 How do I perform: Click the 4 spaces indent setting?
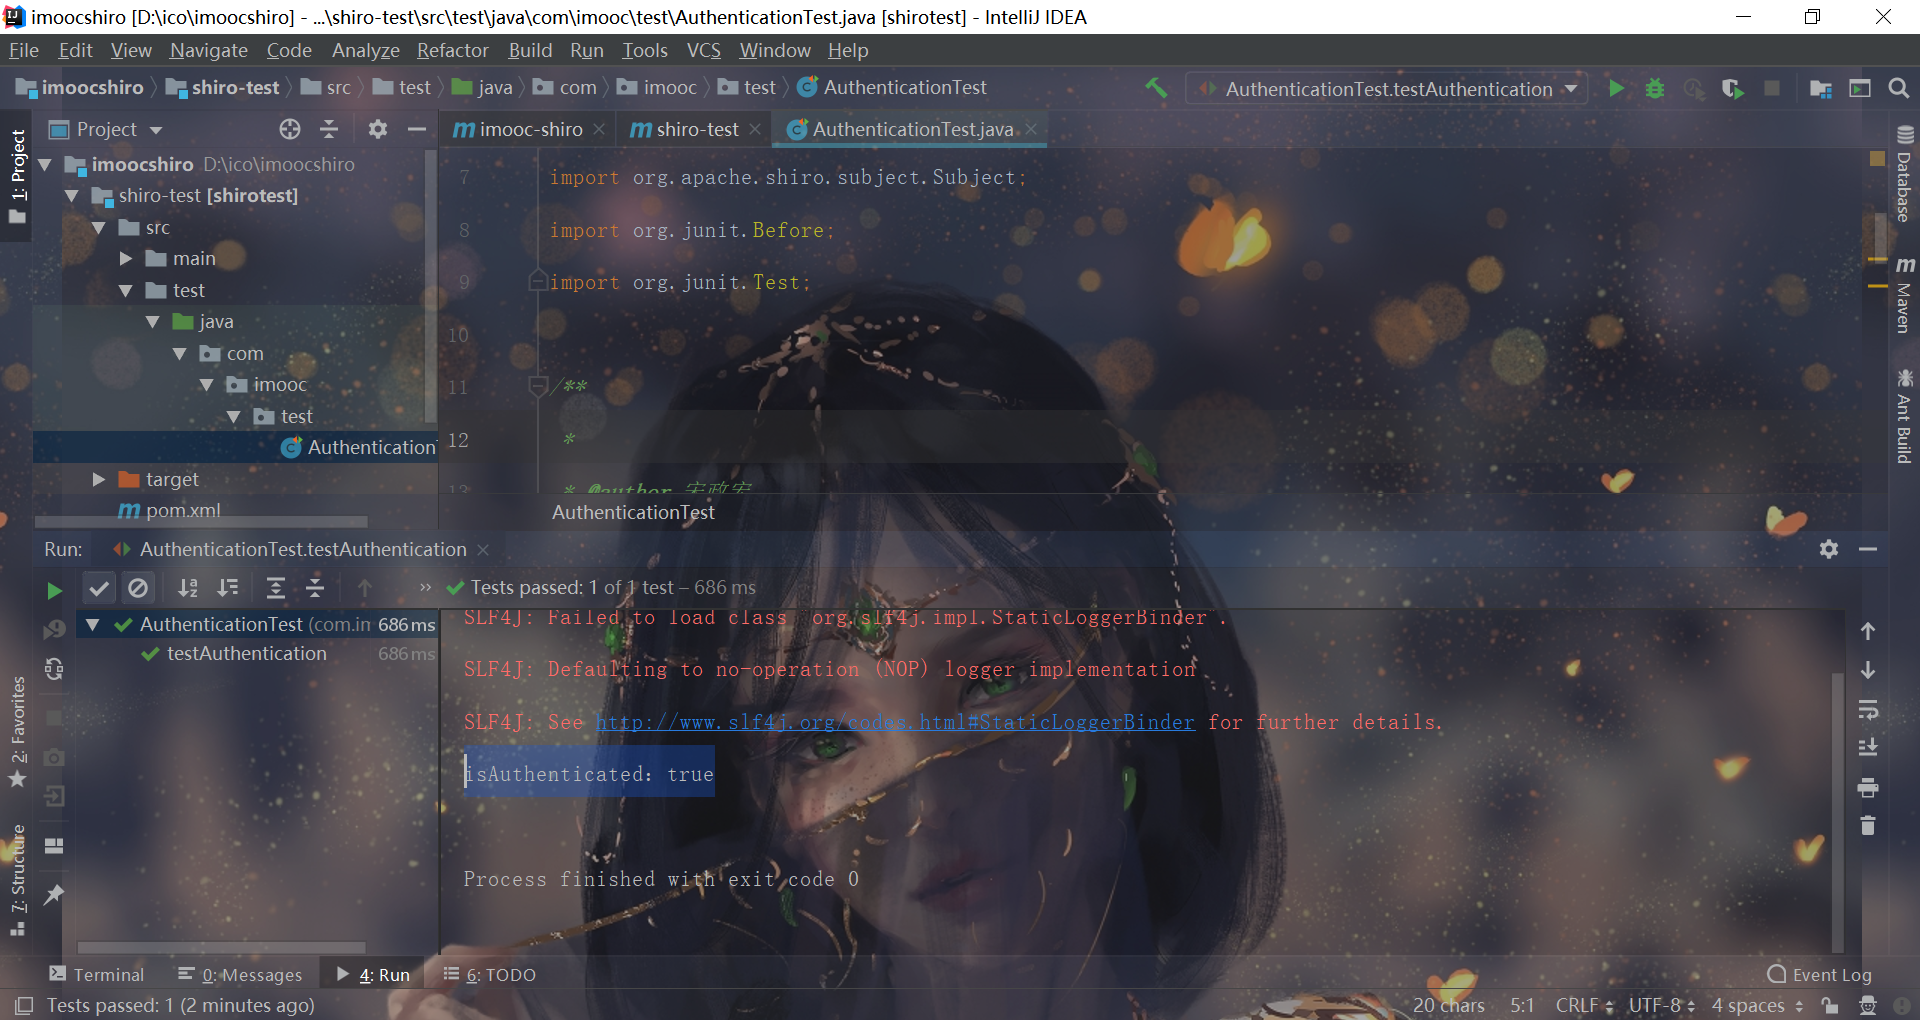click(1757, 1005)
